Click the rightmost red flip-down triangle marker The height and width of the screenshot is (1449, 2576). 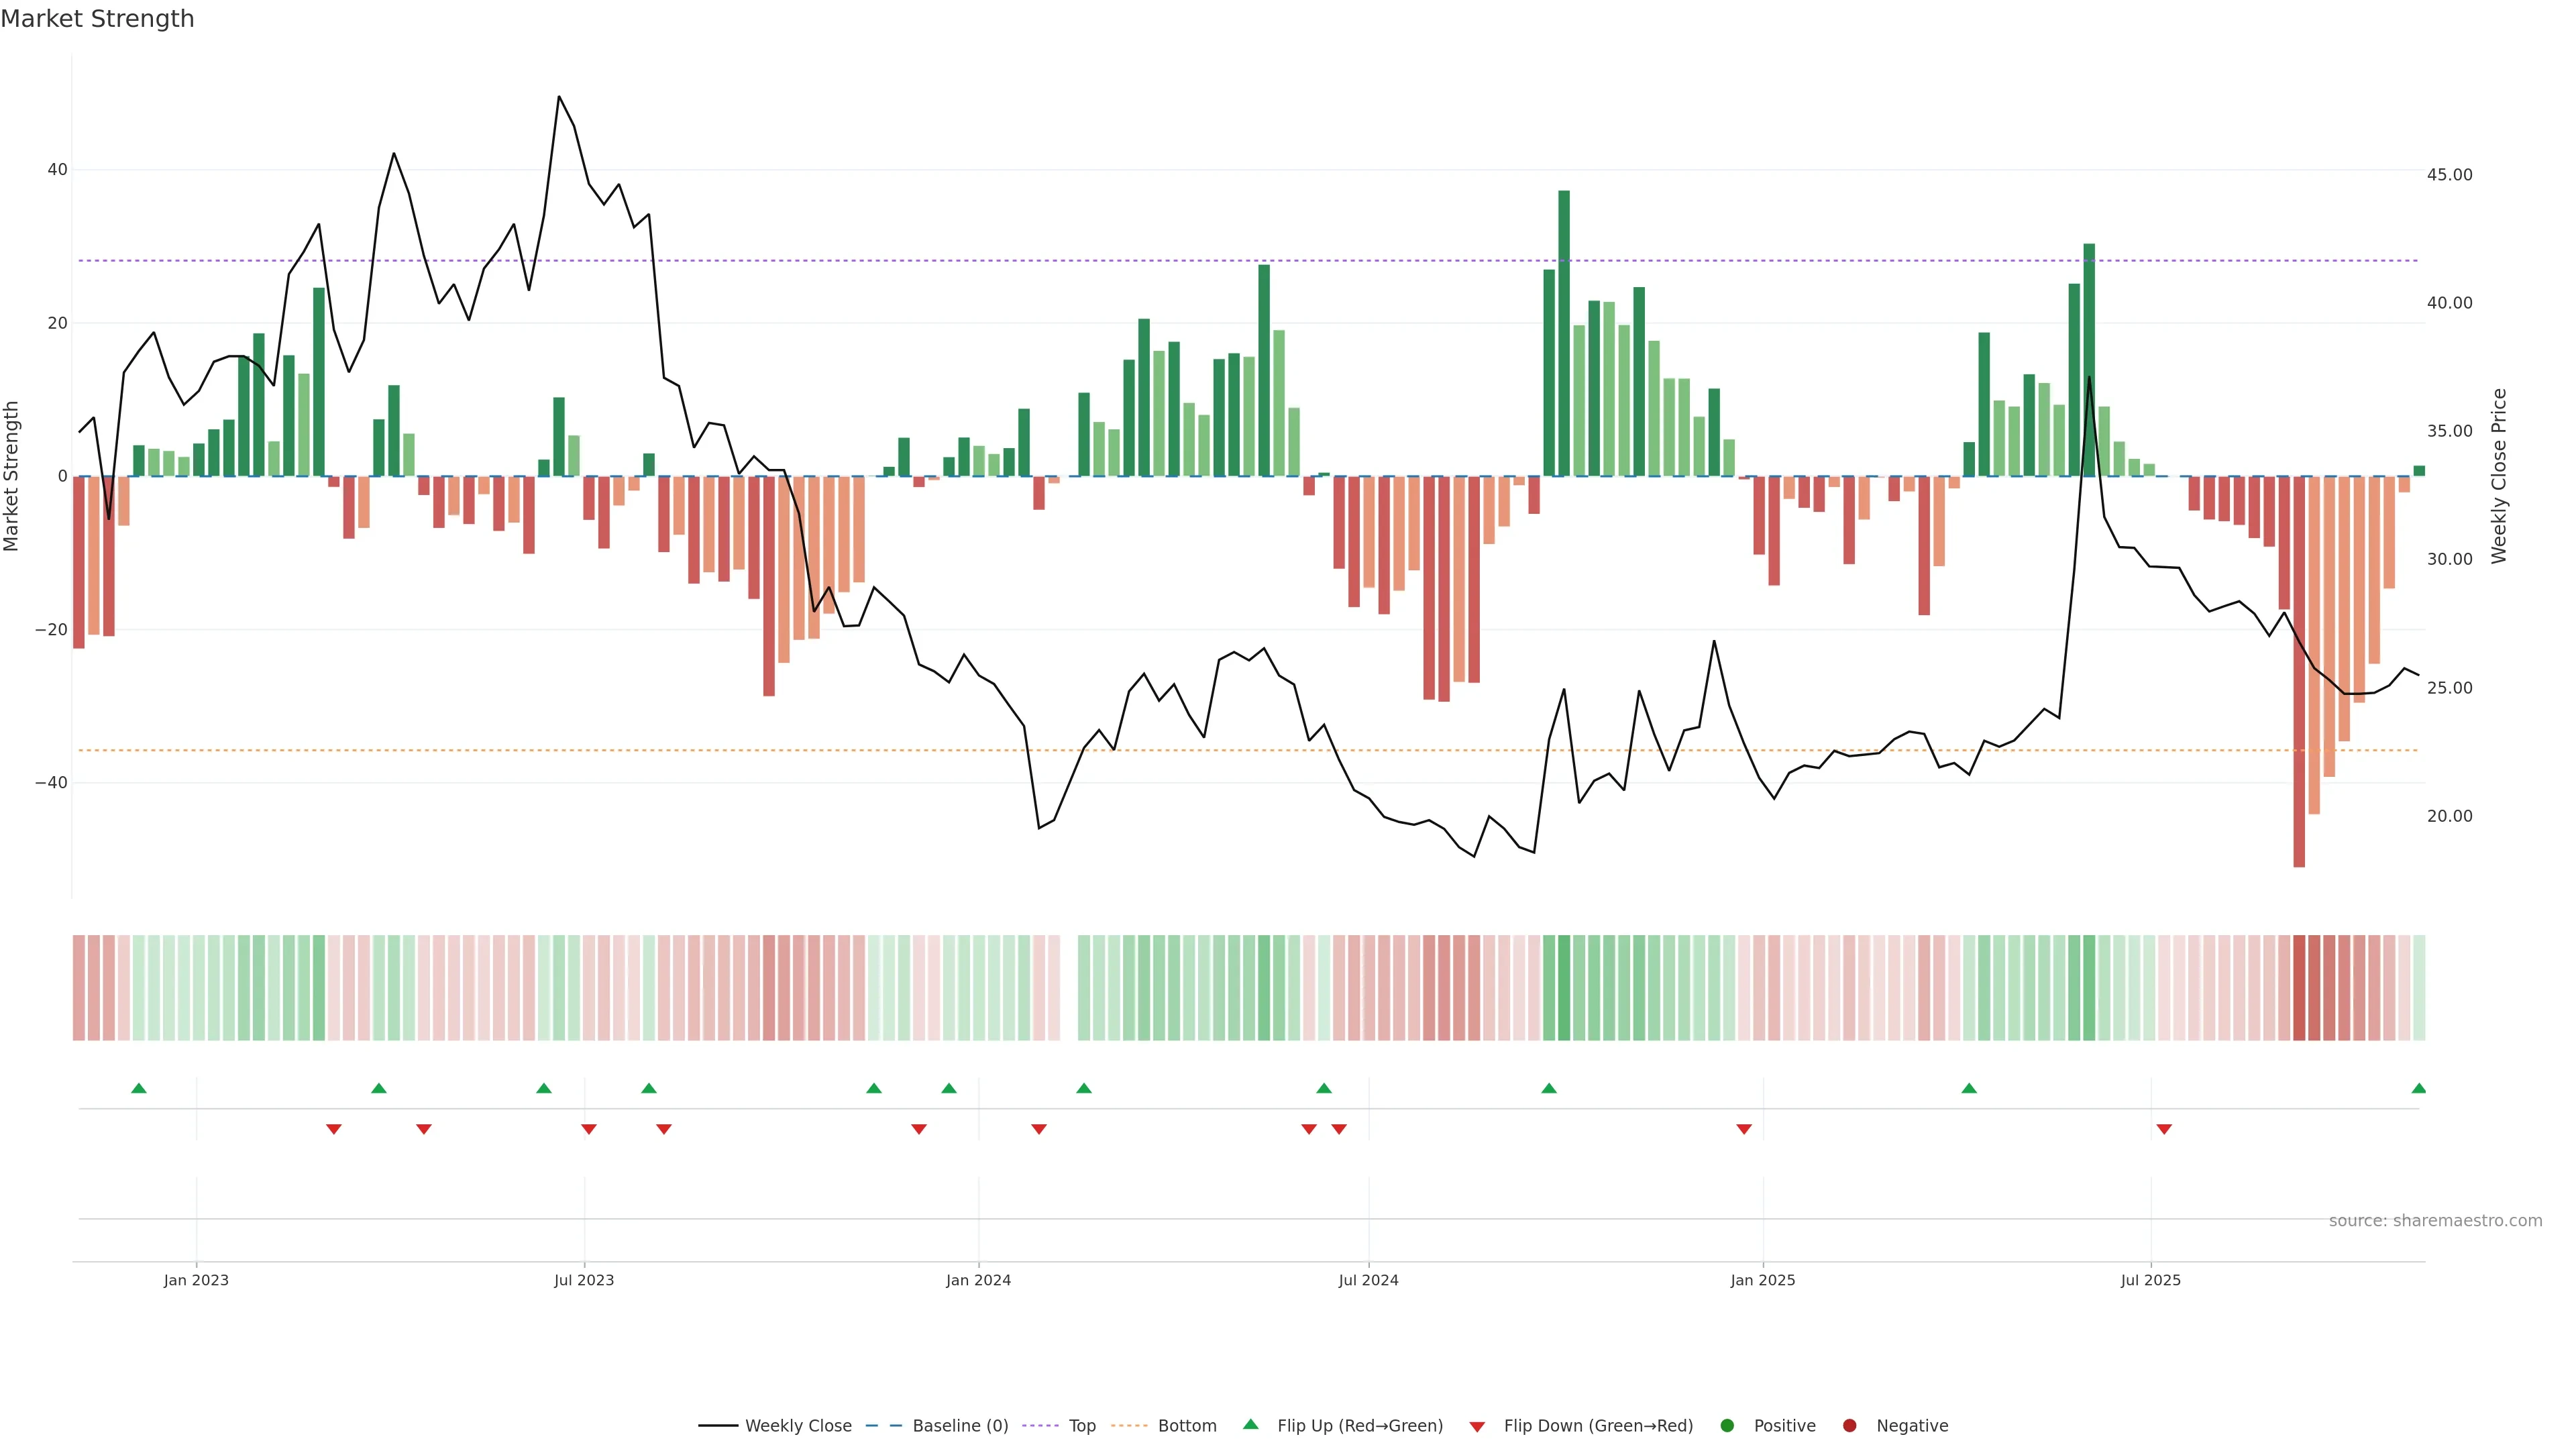pyautogui.click(x=2164, y=1129)
